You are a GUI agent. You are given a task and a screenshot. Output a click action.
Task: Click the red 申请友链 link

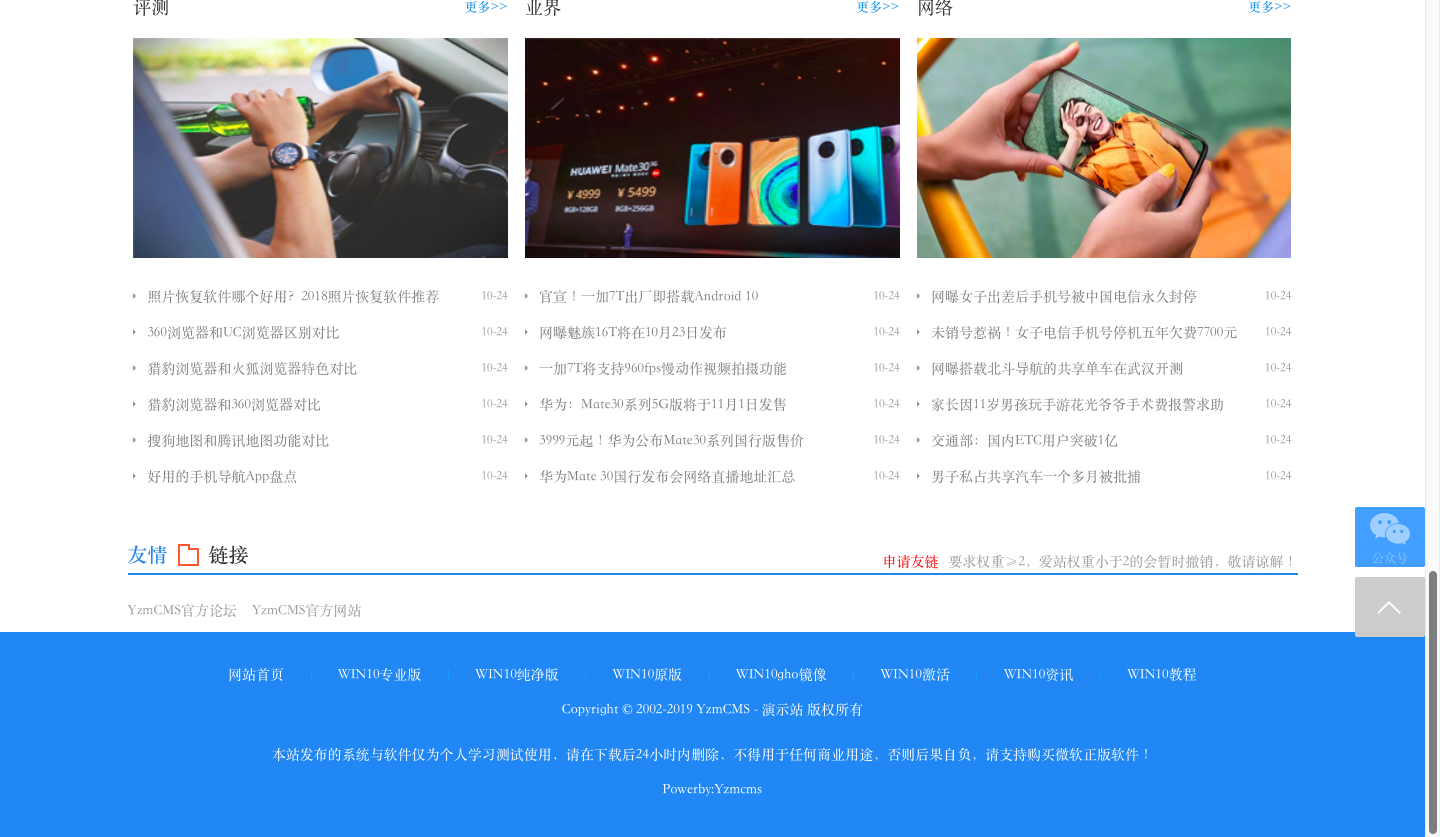910,562
